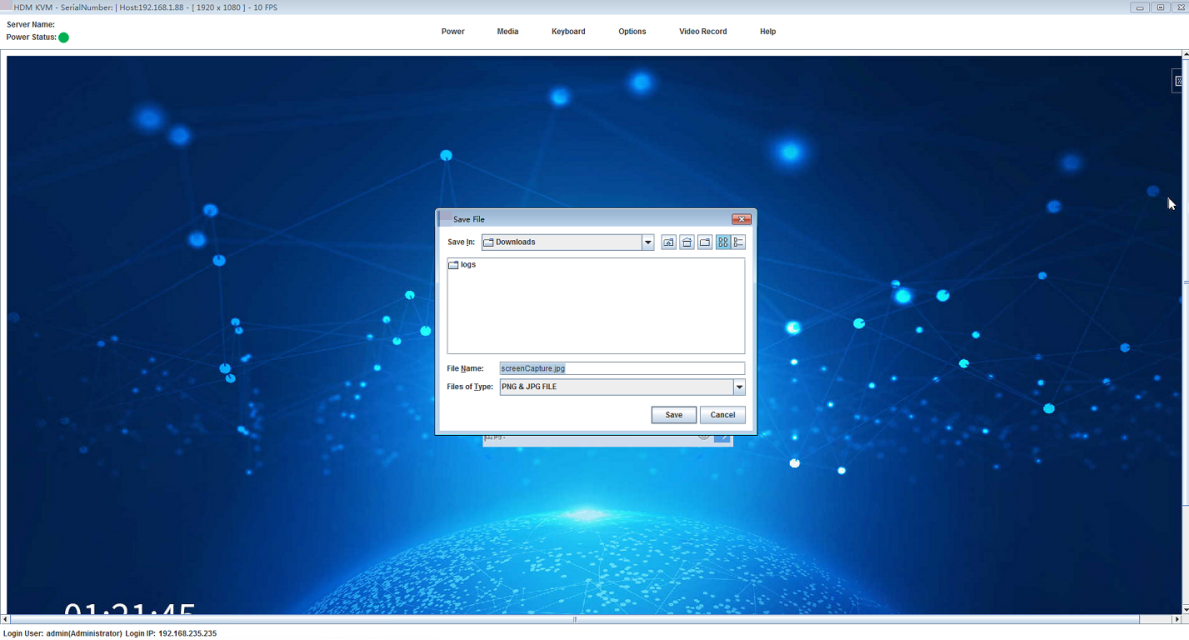Open the Help menu
Image resolution: width=1189 pixels, height=640 pixels.
pos(767,32)
